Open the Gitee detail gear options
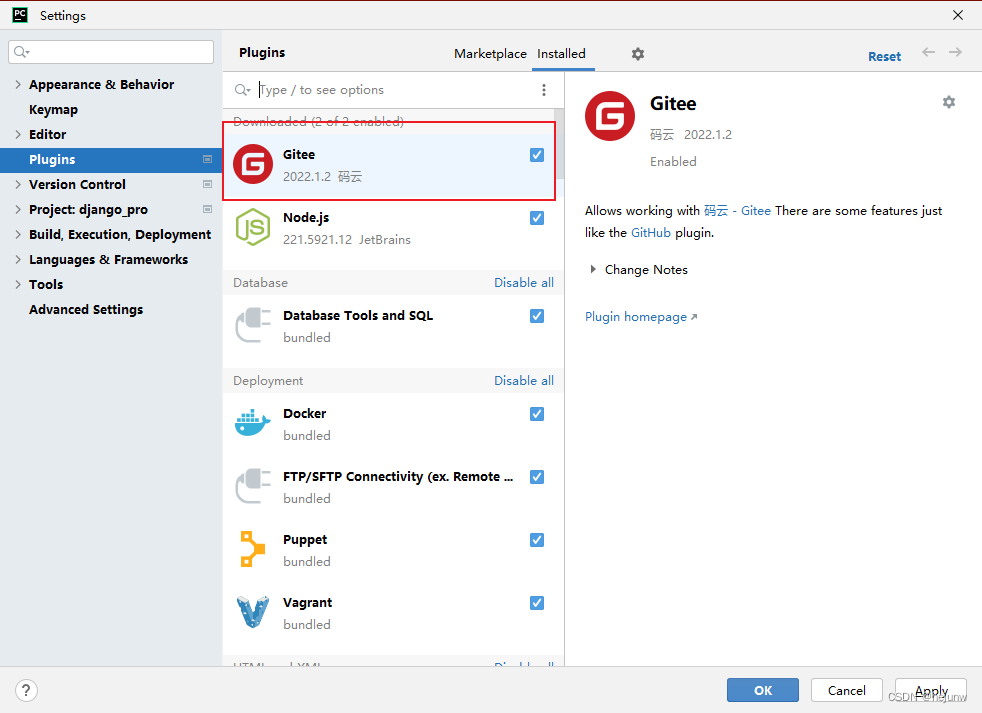Image resolution: width=982 pixels, height=713 pixels. [x=949, y=102]
